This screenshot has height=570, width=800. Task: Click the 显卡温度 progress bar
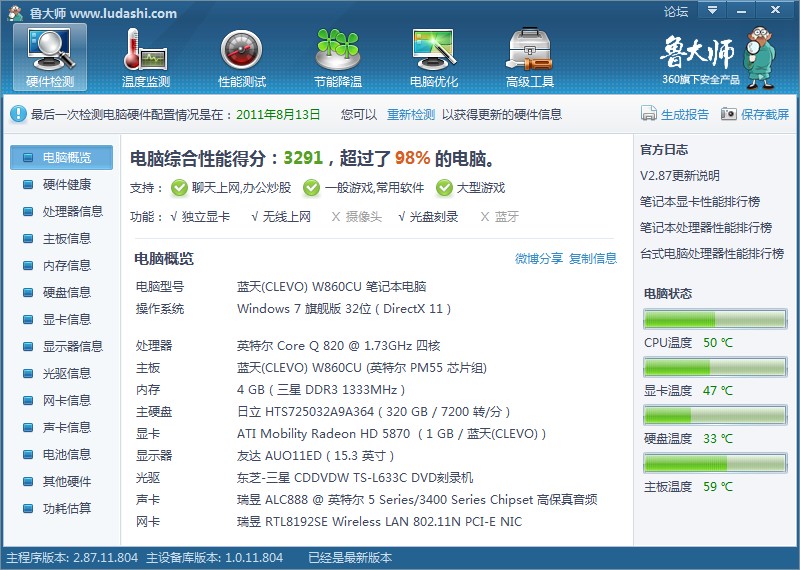click(x=715, y=367)
